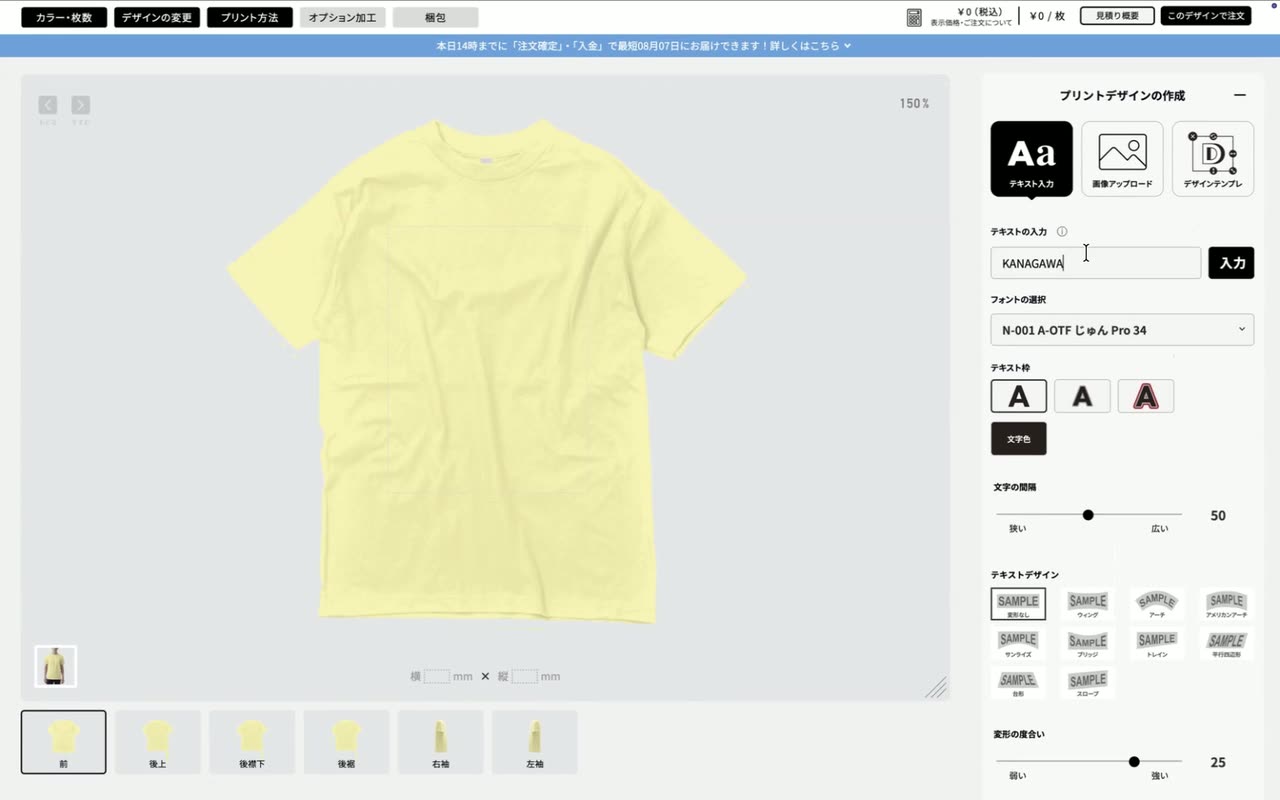This screenshot has height=800, width=1280.
Task: Open the 画像アップロード image upload tool
Action: (1122, 159)
